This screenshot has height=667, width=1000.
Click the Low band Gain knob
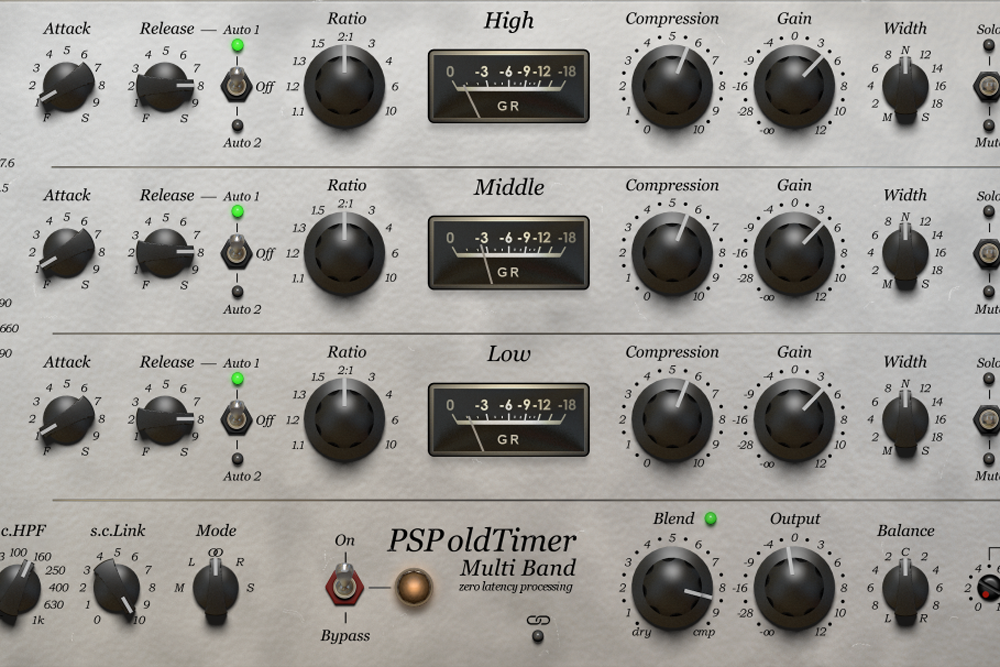(794, 420)
